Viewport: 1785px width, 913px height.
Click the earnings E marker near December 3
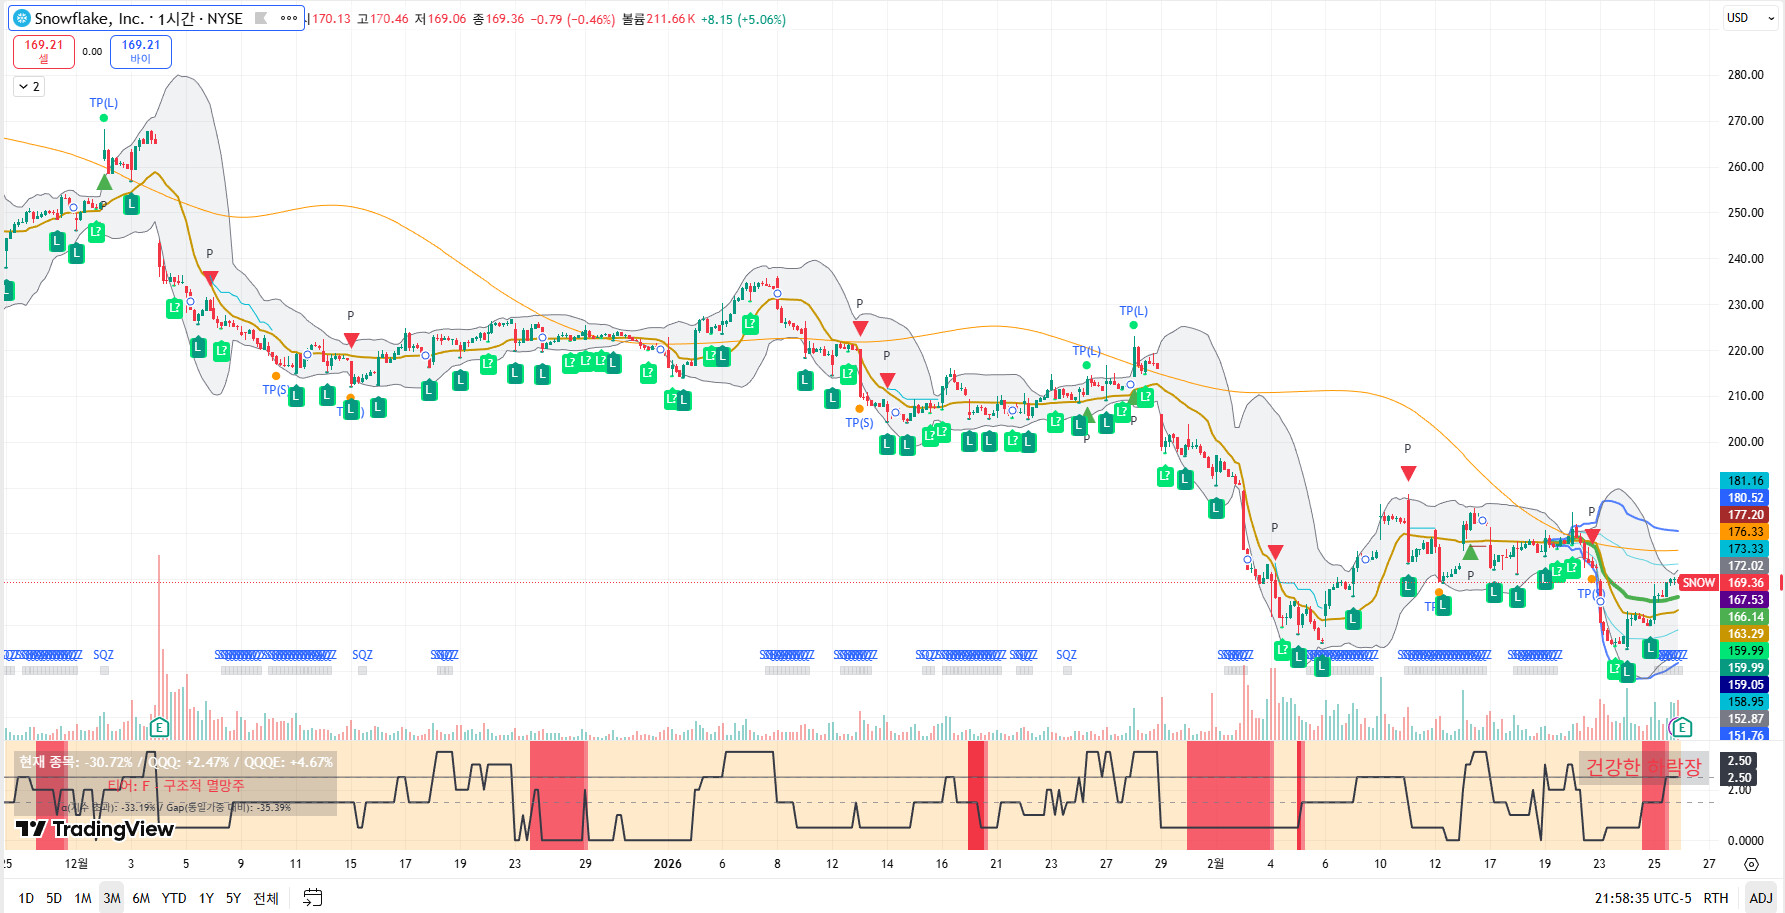[158, 727]
